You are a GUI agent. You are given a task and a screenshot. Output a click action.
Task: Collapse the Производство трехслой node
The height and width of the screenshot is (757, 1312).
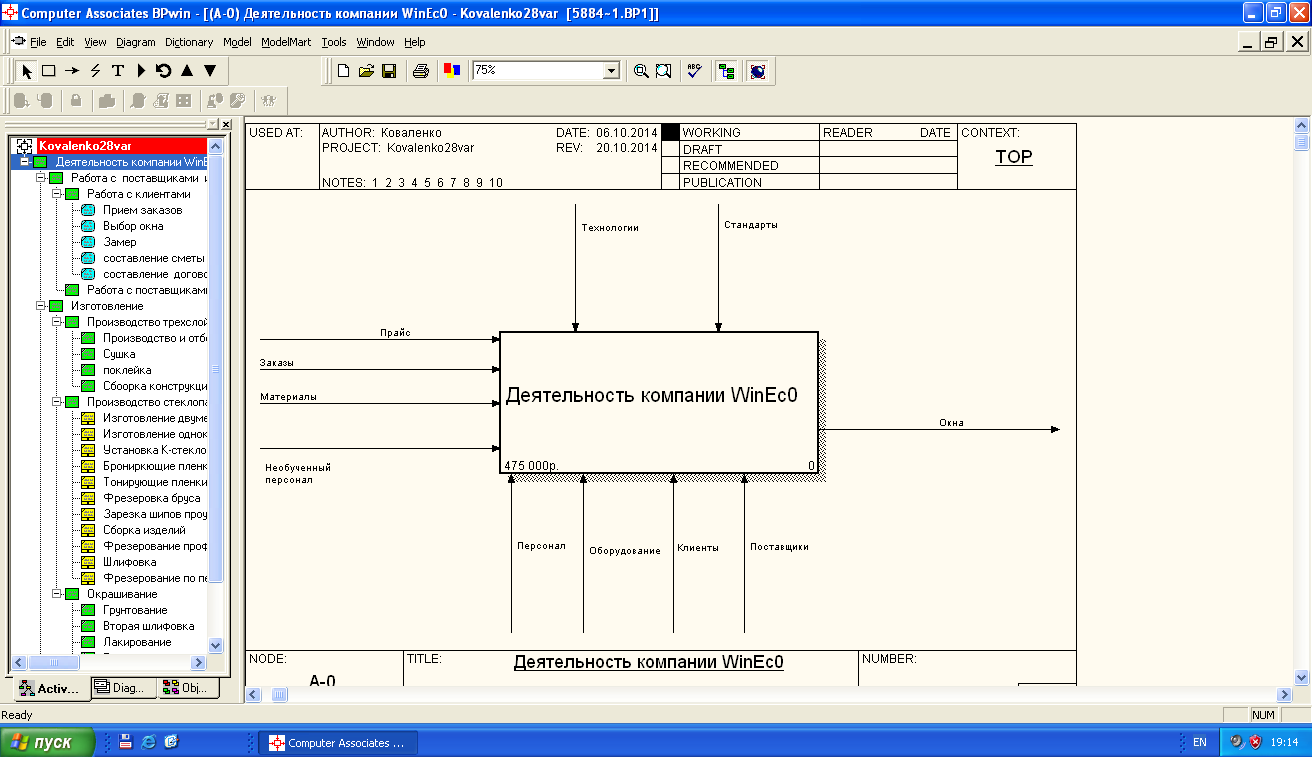click(57, 322)
